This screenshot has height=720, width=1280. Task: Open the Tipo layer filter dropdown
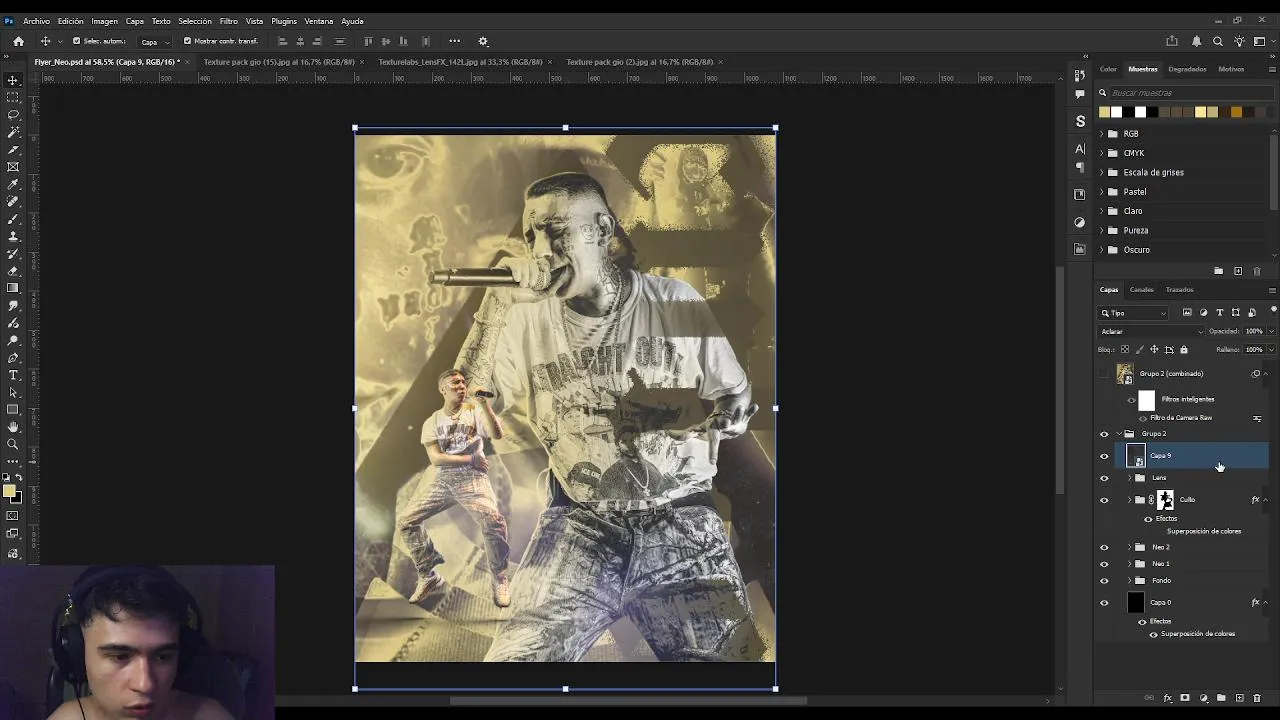tap(1133, 313)
